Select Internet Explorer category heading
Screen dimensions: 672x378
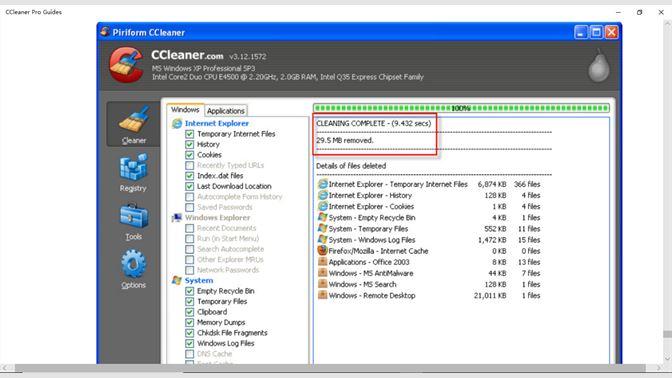pos(216,123)
